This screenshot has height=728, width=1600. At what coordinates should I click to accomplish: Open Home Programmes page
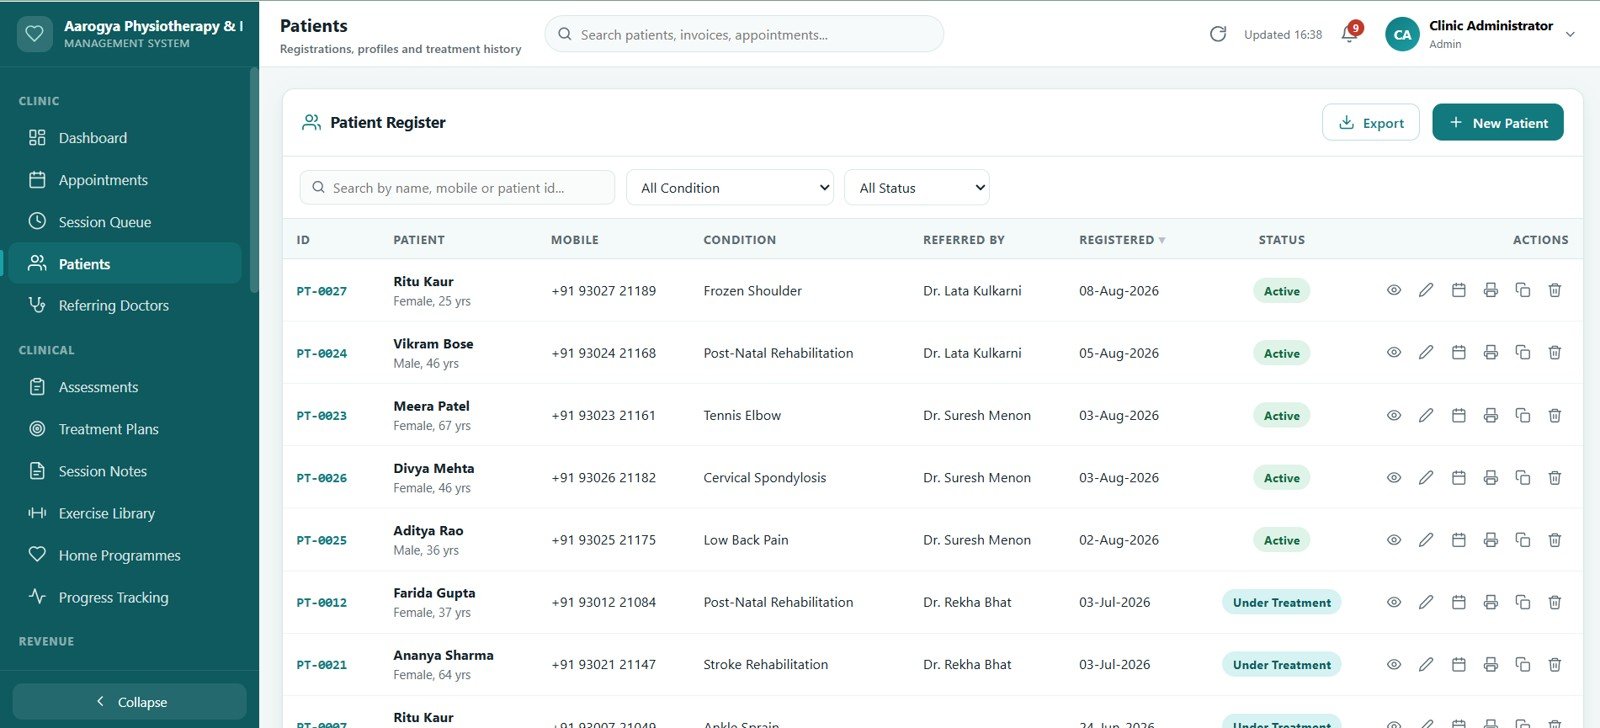point(125,555)
